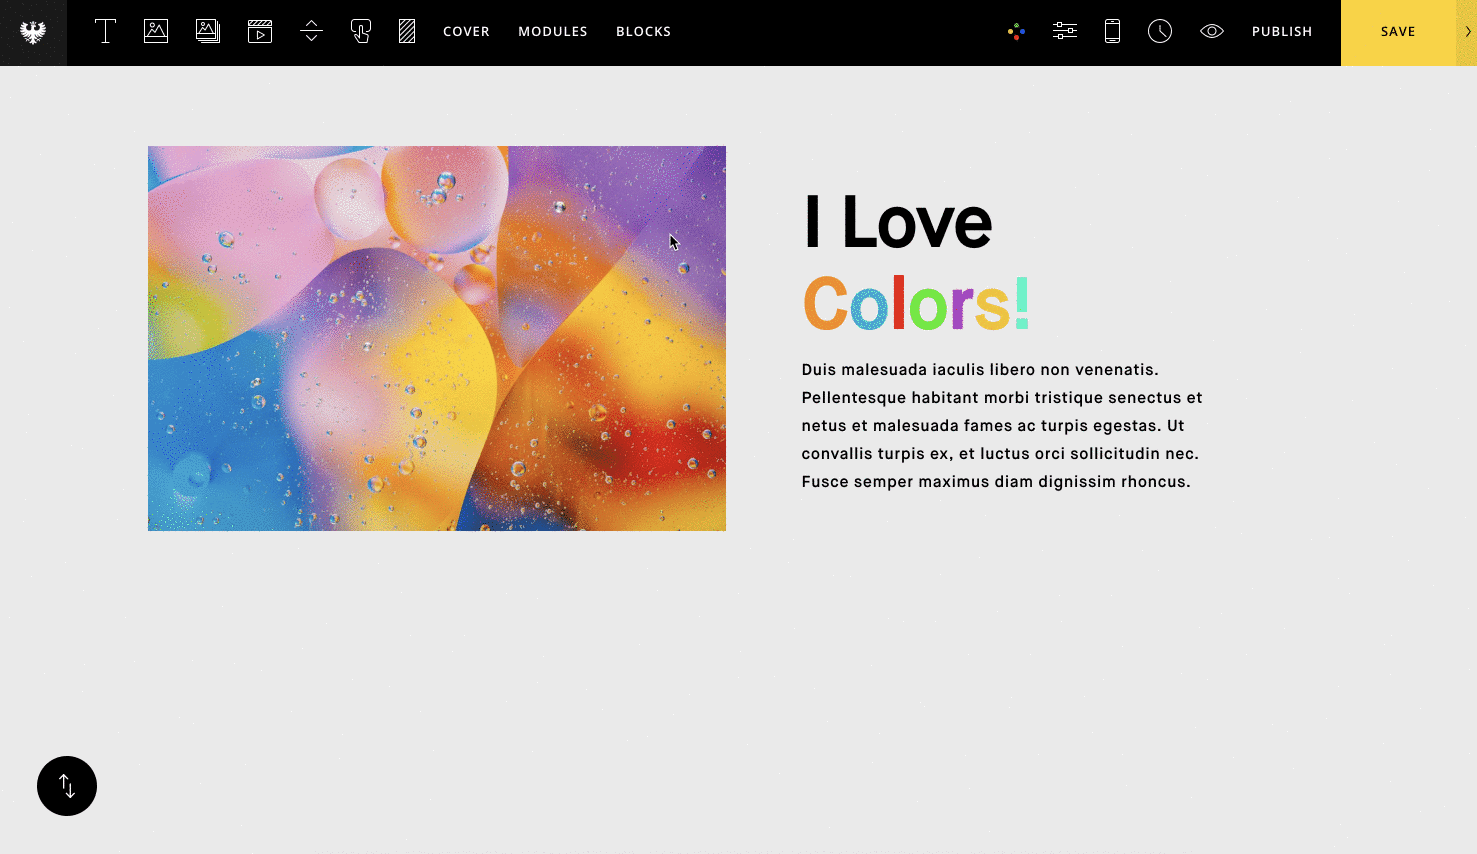Toggle page preview with eye icon

[x=1211, y=32]
